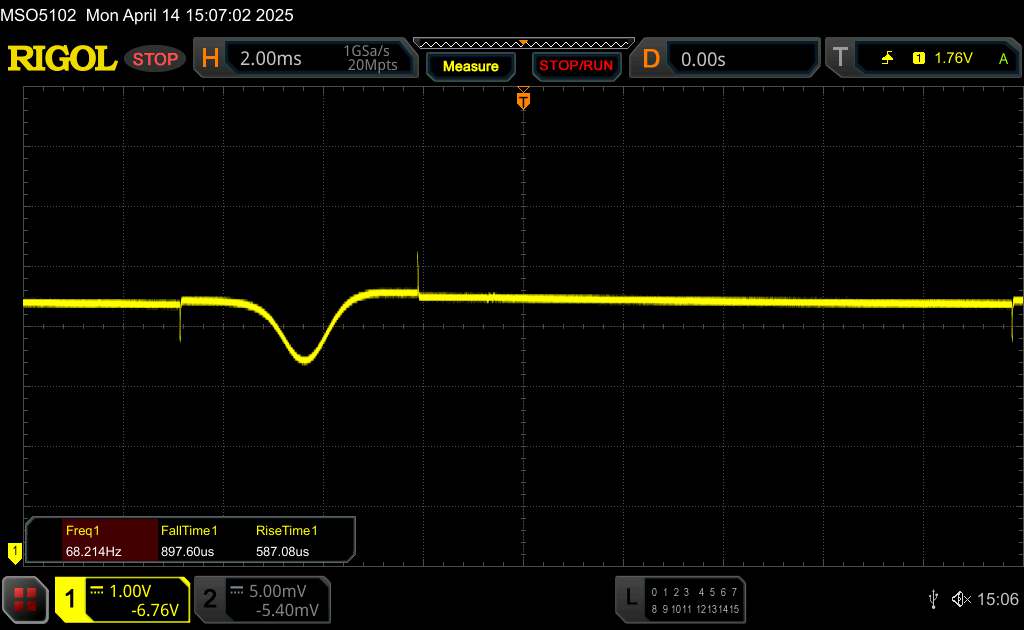Image resolution: width=1024 pixels, height=630 pixels.
Task: Click the orange T trigger position marker
Action: (x=523, y=99)
